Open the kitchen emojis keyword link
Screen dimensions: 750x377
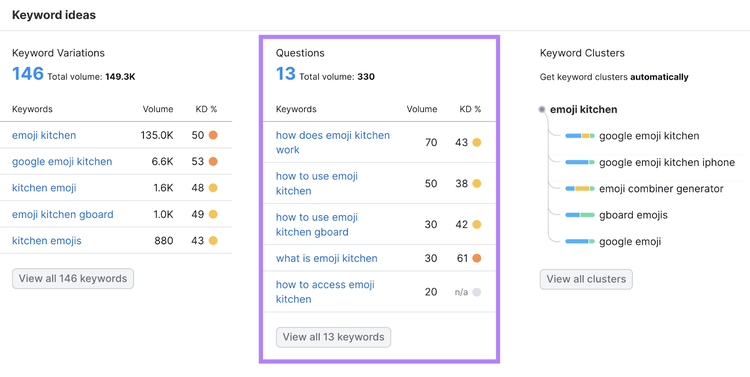pyautogui.click(x=47, y=241)
